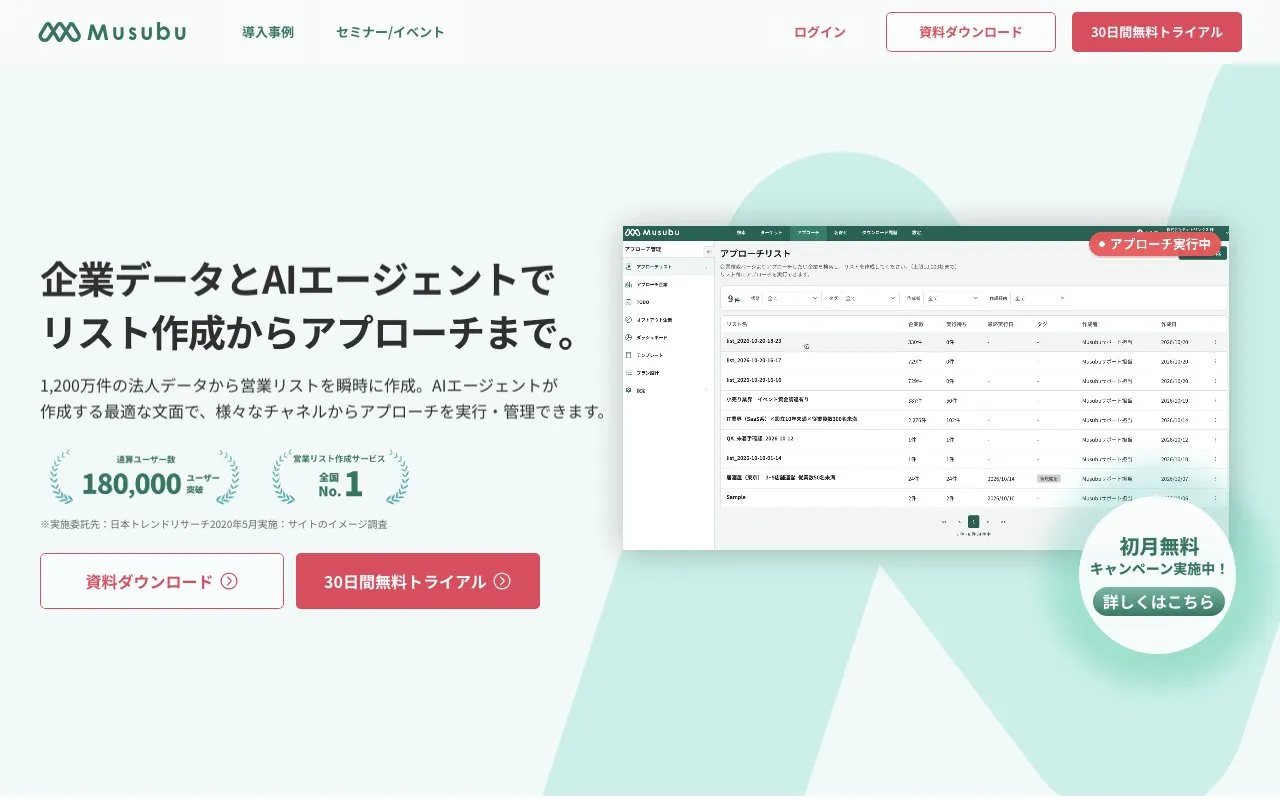Viewport: 1280px width, 800px height.
Task: Click the テンプレート sidebar icon in the preview
Action: tap(629, 355)
